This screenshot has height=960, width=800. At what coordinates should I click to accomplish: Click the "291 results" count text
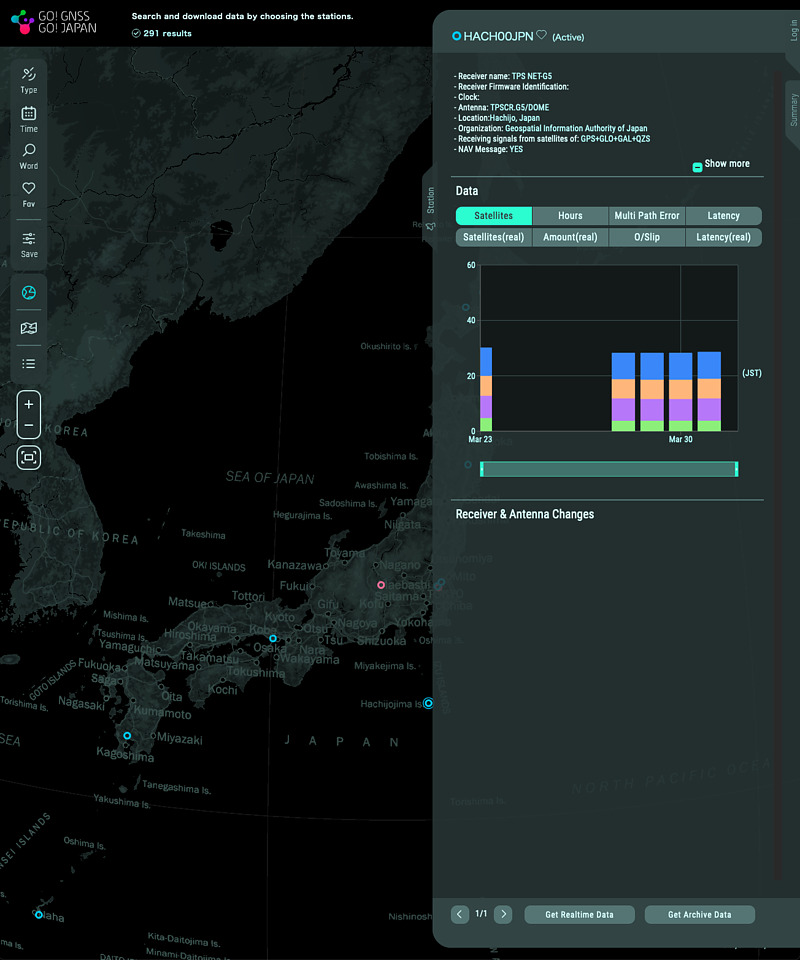(167, 33)
